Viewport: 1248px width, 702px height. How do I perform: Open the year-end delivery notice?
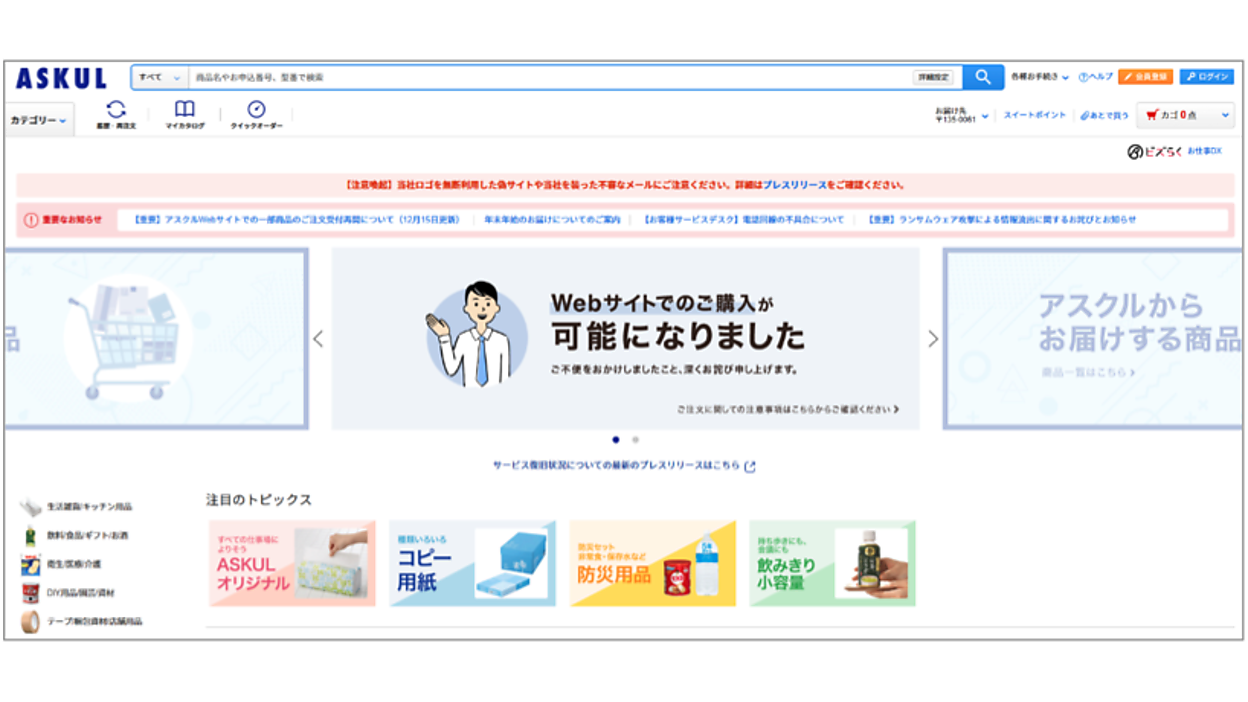coord(552,220)
